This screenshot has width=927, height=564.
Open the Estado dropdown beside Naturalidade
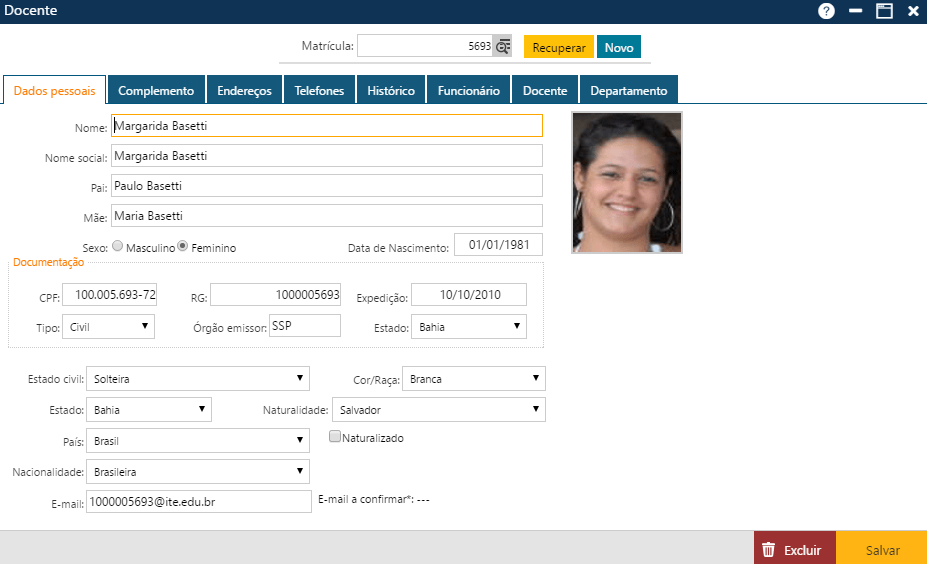[x=149, y=409]
